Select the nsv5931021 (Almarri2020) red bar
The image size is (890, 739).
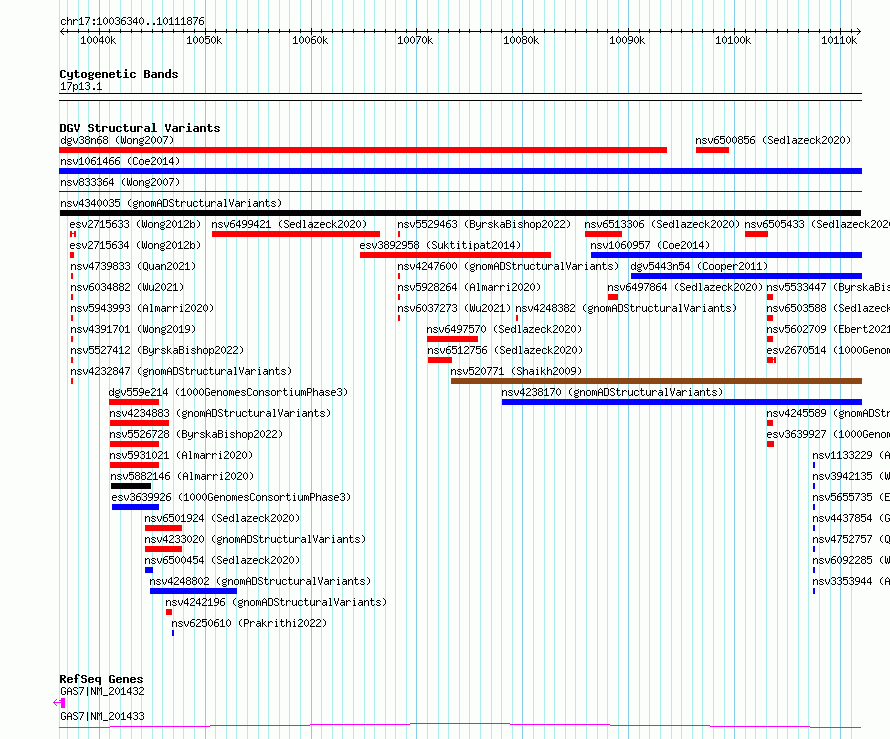point(134,465)
